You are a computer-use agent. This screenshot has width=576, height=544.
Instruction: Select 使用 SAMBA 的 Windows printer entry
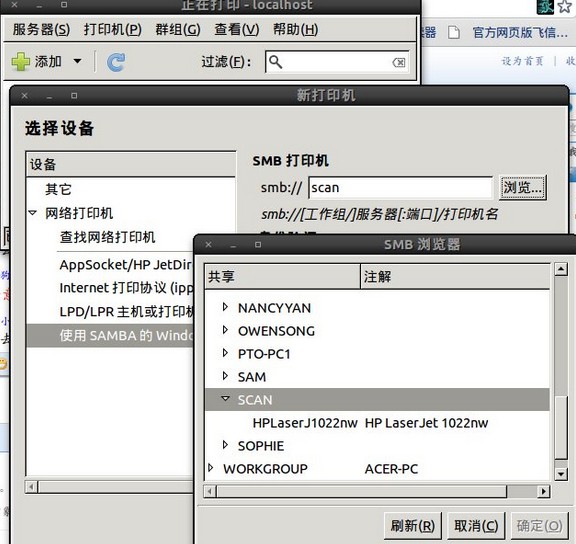coord(109,335)
